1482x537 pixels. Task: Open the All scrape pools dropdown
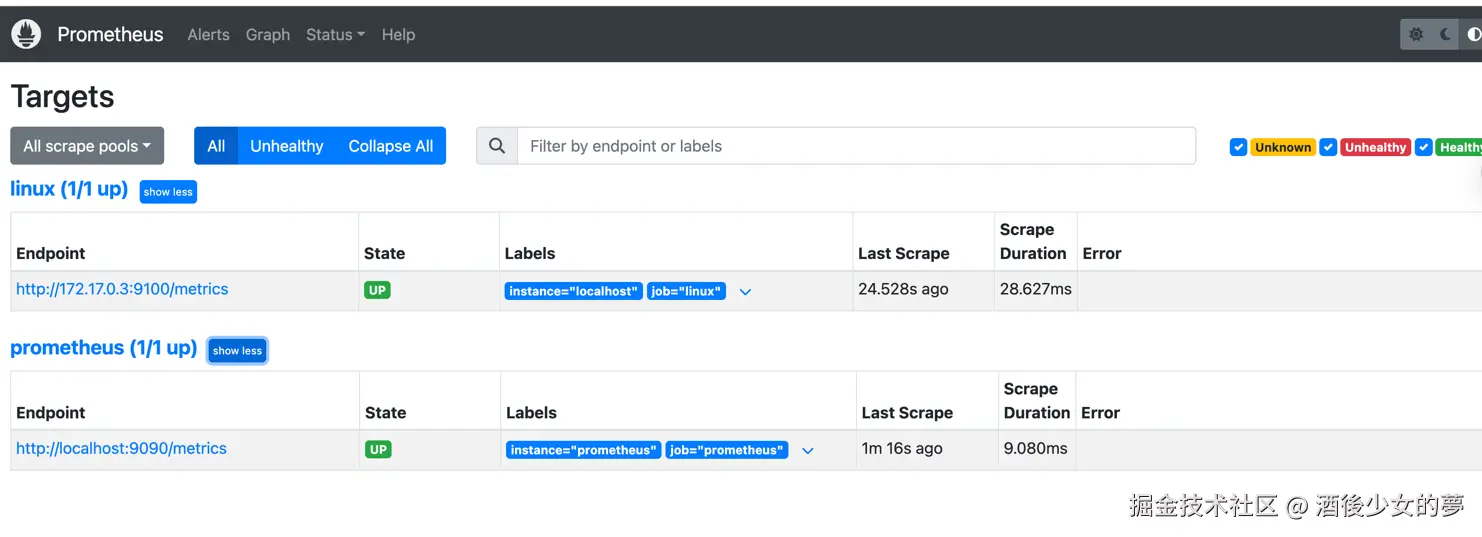tap(87, 146)
